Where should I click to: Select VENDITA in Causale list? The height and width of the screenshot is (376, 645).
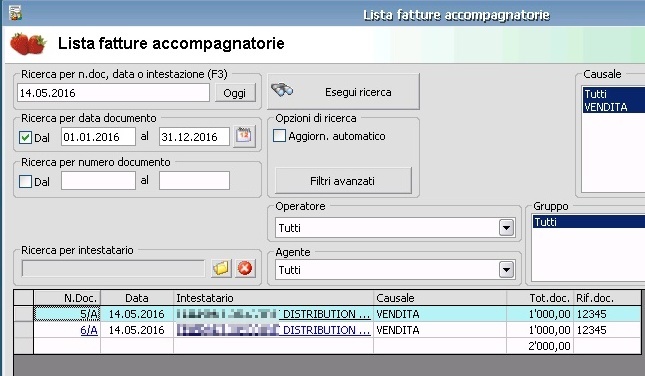click(x=614, y=107)
